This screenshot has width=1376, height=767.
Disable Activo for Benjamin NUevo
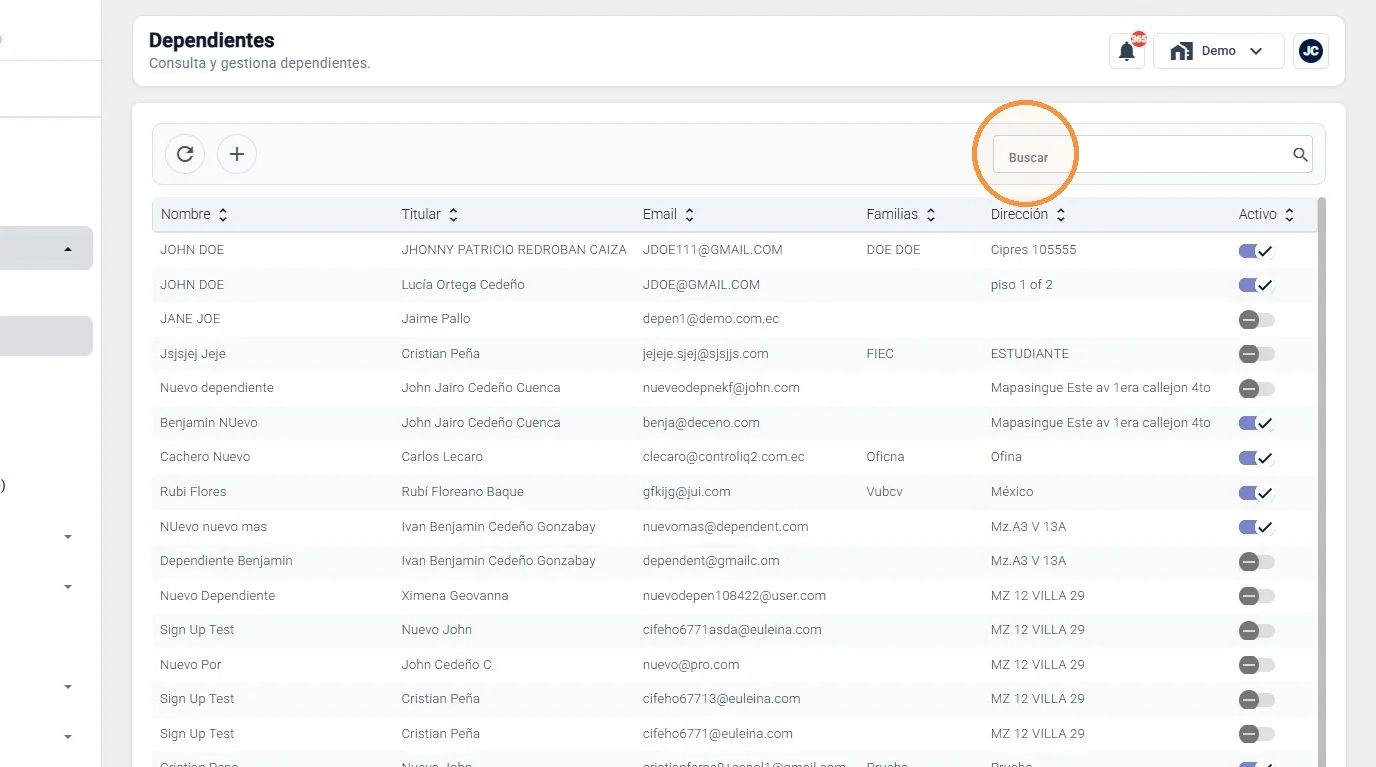pyautogui.click(x=1256, y=423)
